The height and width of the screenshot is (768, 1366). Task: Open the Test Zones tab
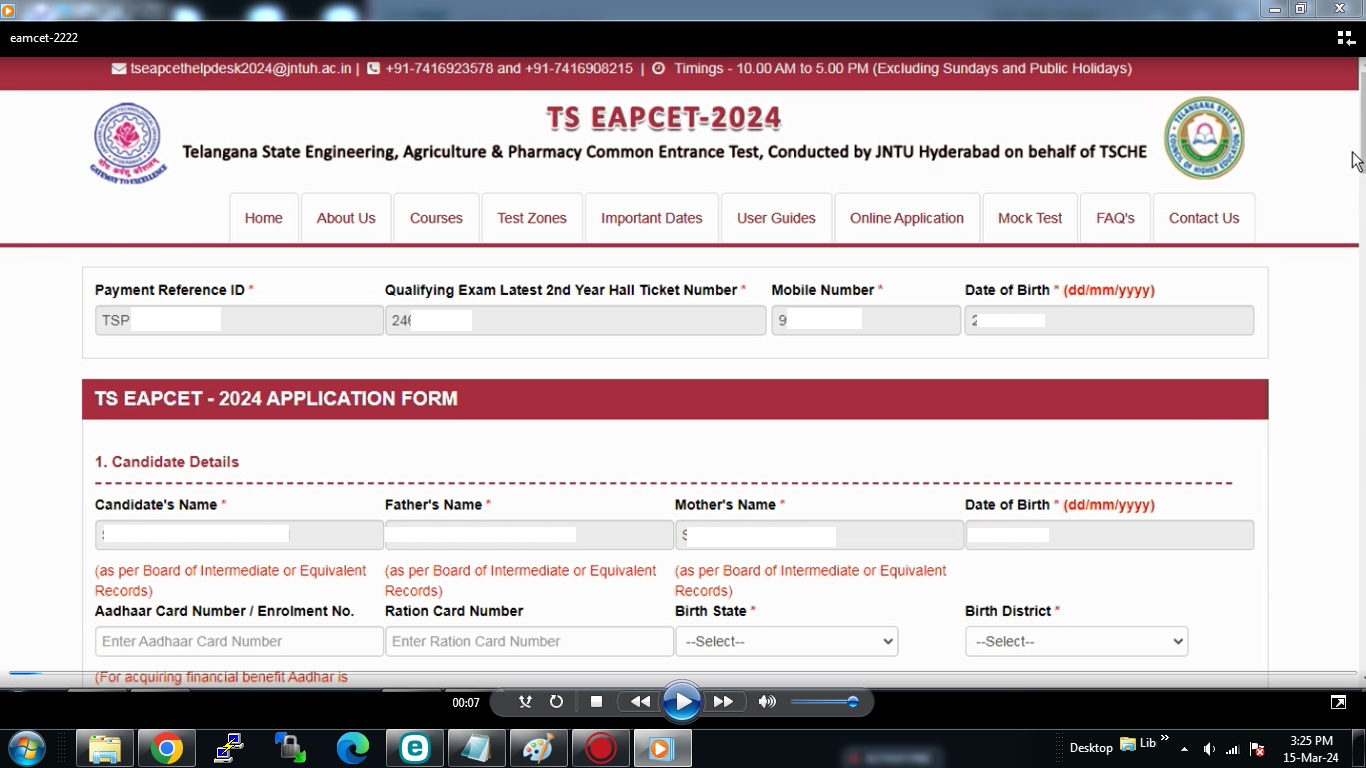point(532,218)
